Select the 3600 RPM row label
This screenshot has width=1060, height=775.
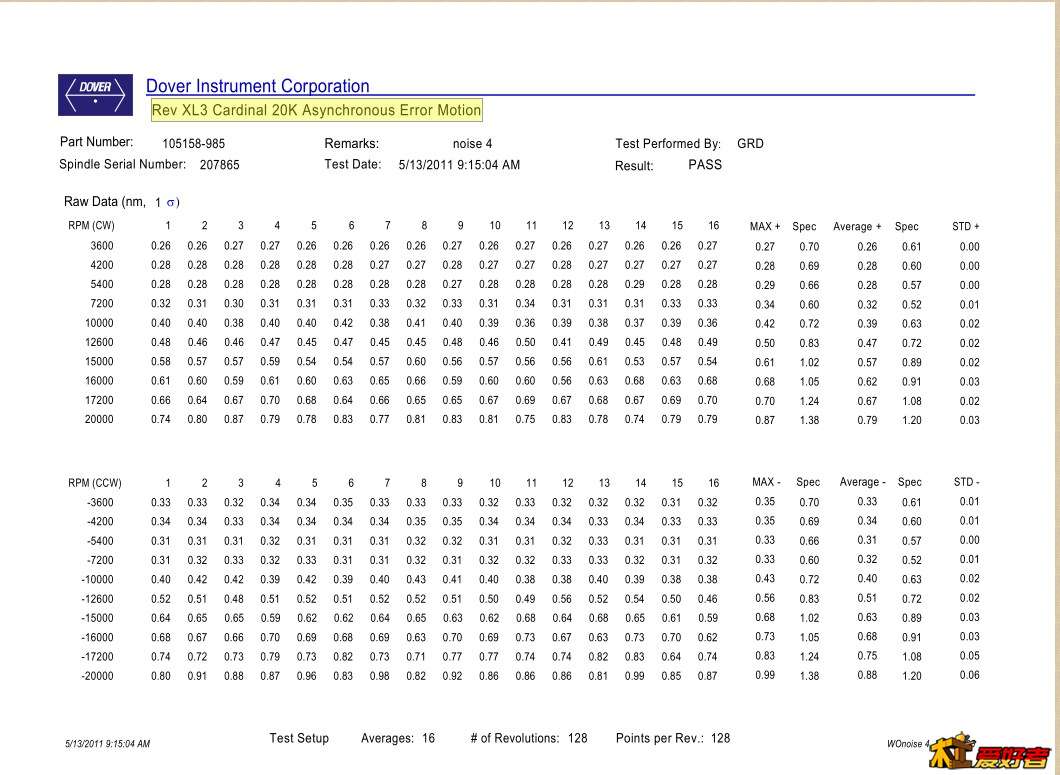(102, 245)
